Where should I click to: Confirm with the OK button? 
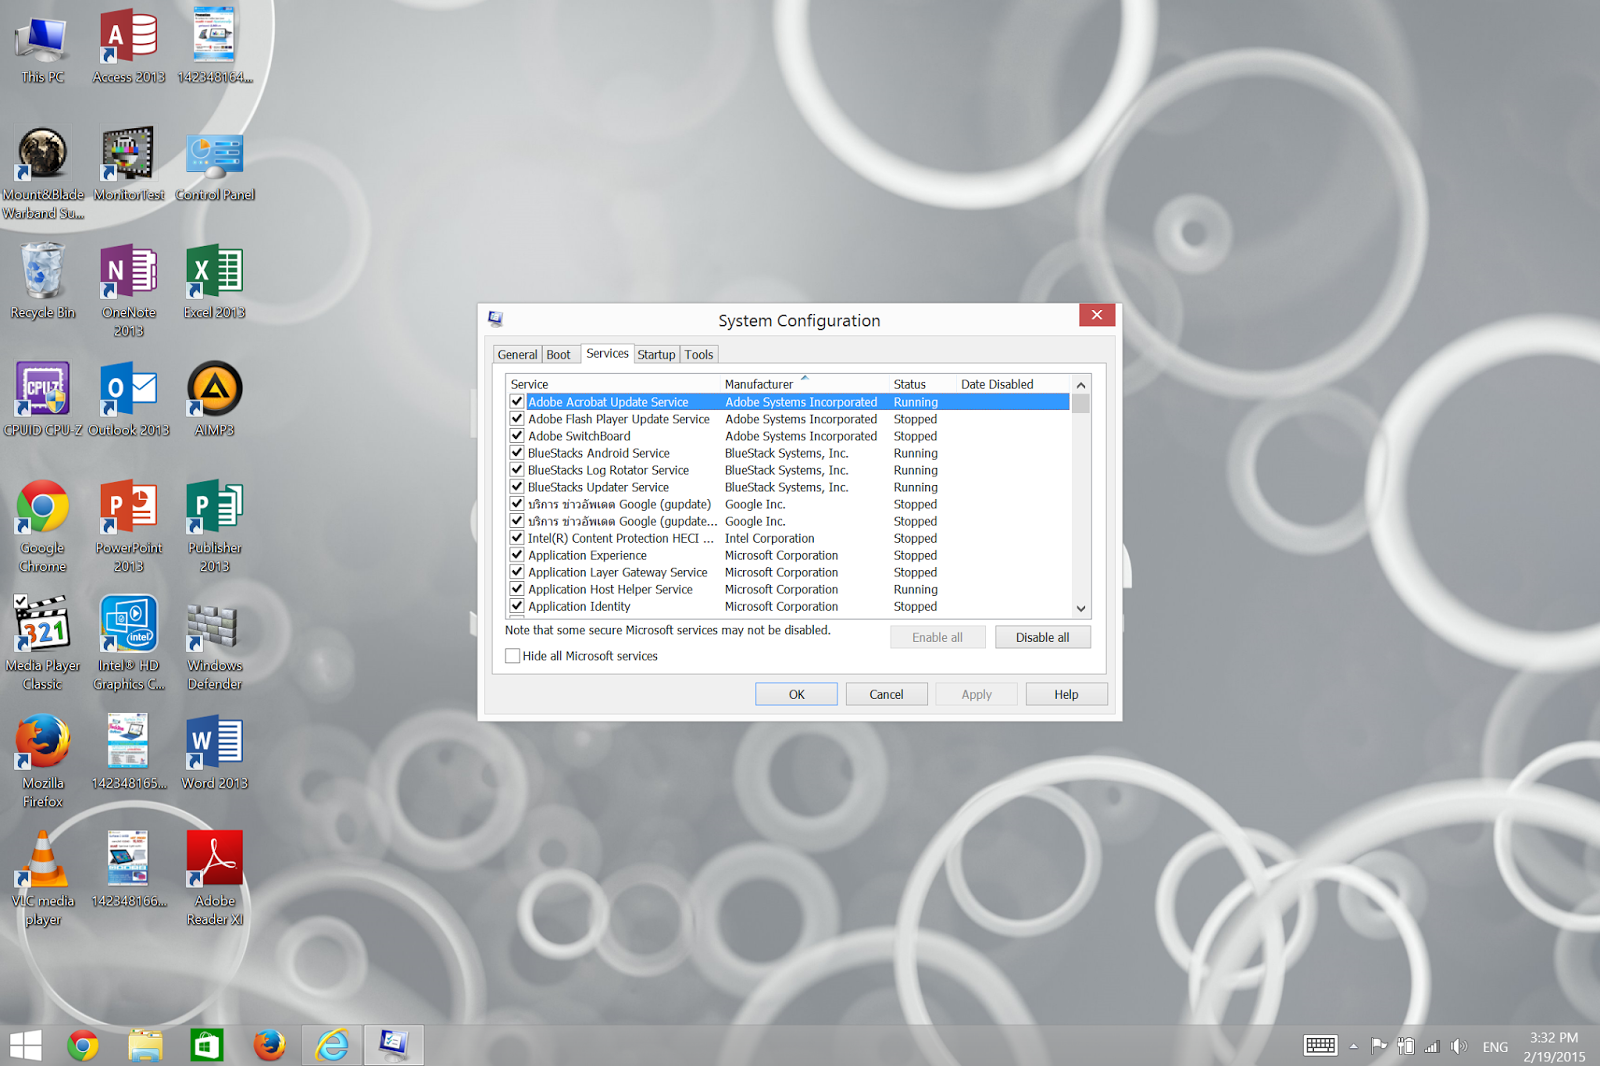click(796, 694)
